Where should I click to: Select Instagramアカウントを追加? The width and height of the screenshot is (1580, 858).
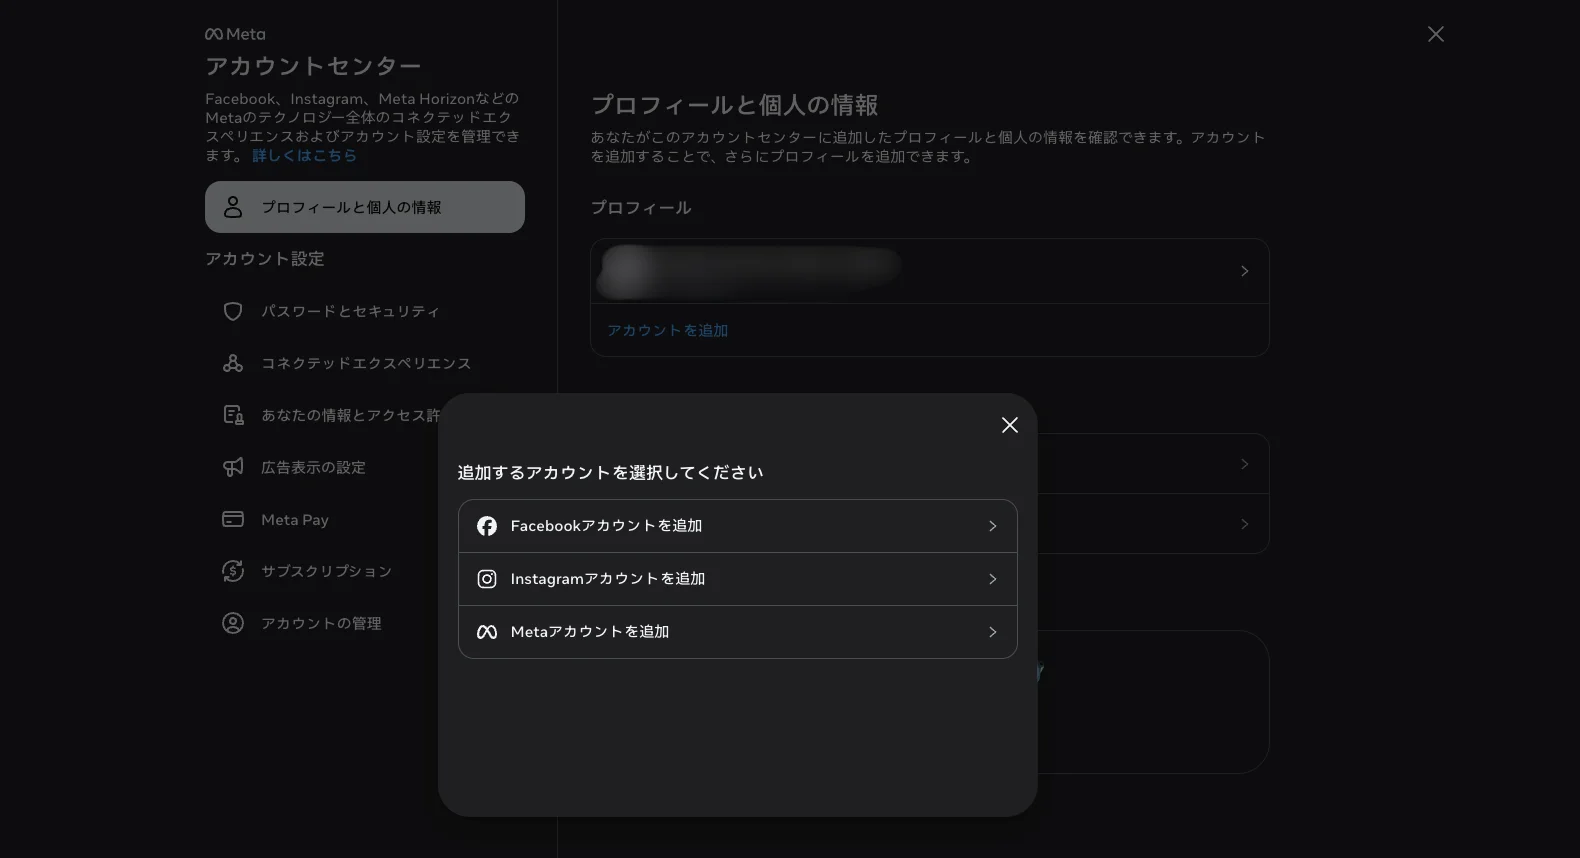pos(738,579)
